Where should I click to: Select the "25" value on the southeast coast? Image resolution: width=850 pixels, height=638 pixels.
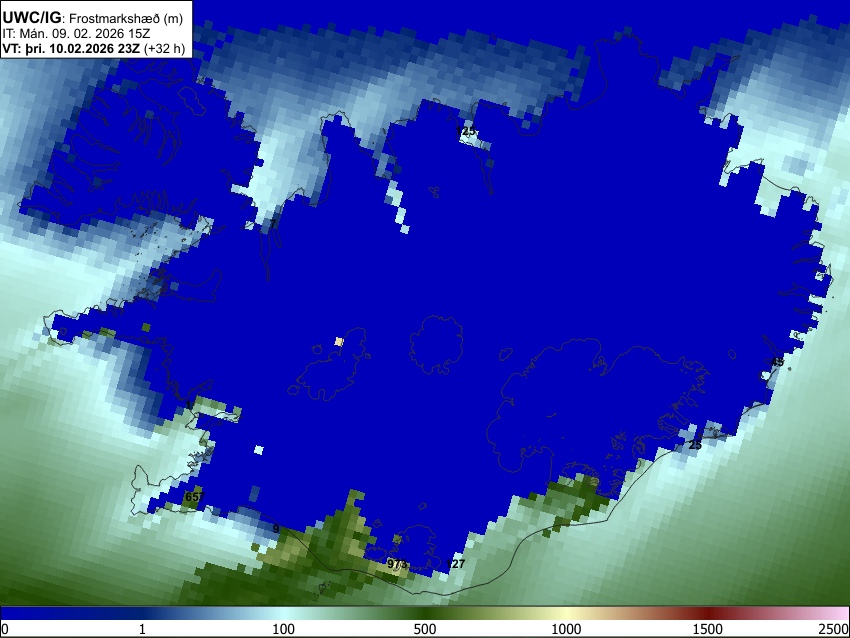(695, 445)
